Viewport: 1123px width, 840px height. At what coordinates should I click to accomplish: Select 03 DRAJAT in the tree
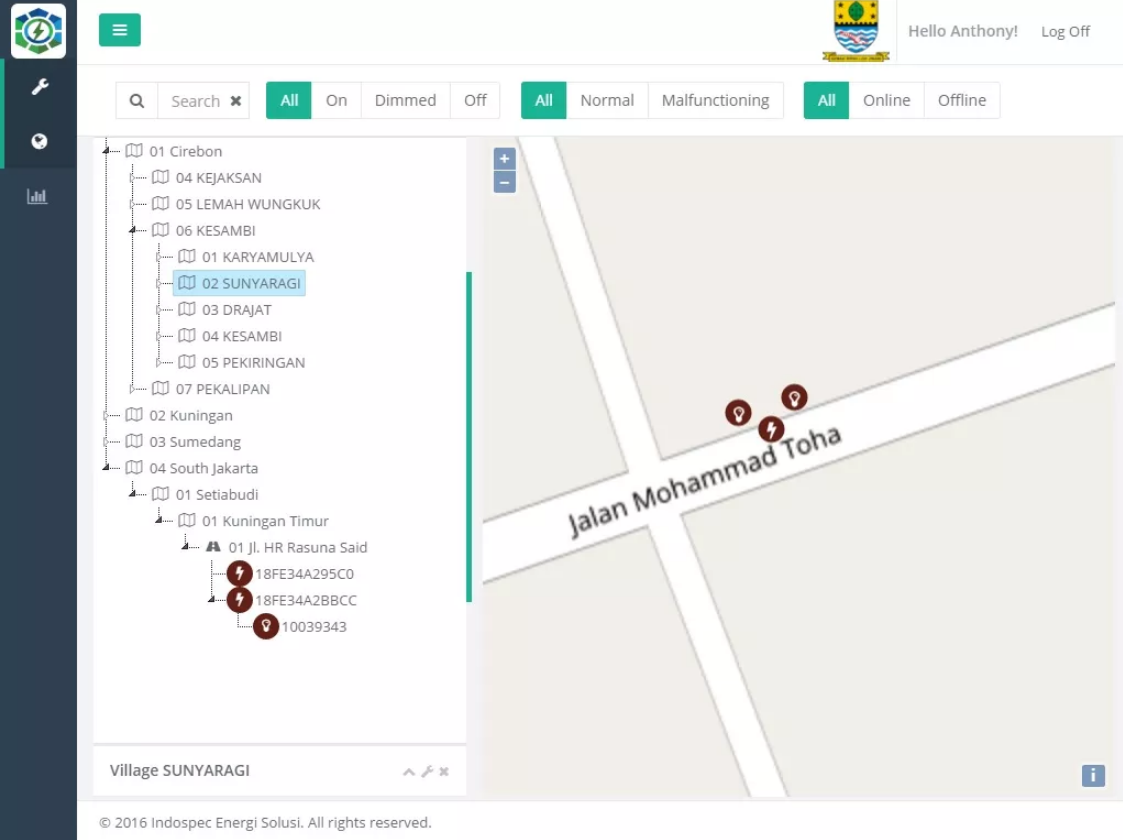tap(236, 310)
